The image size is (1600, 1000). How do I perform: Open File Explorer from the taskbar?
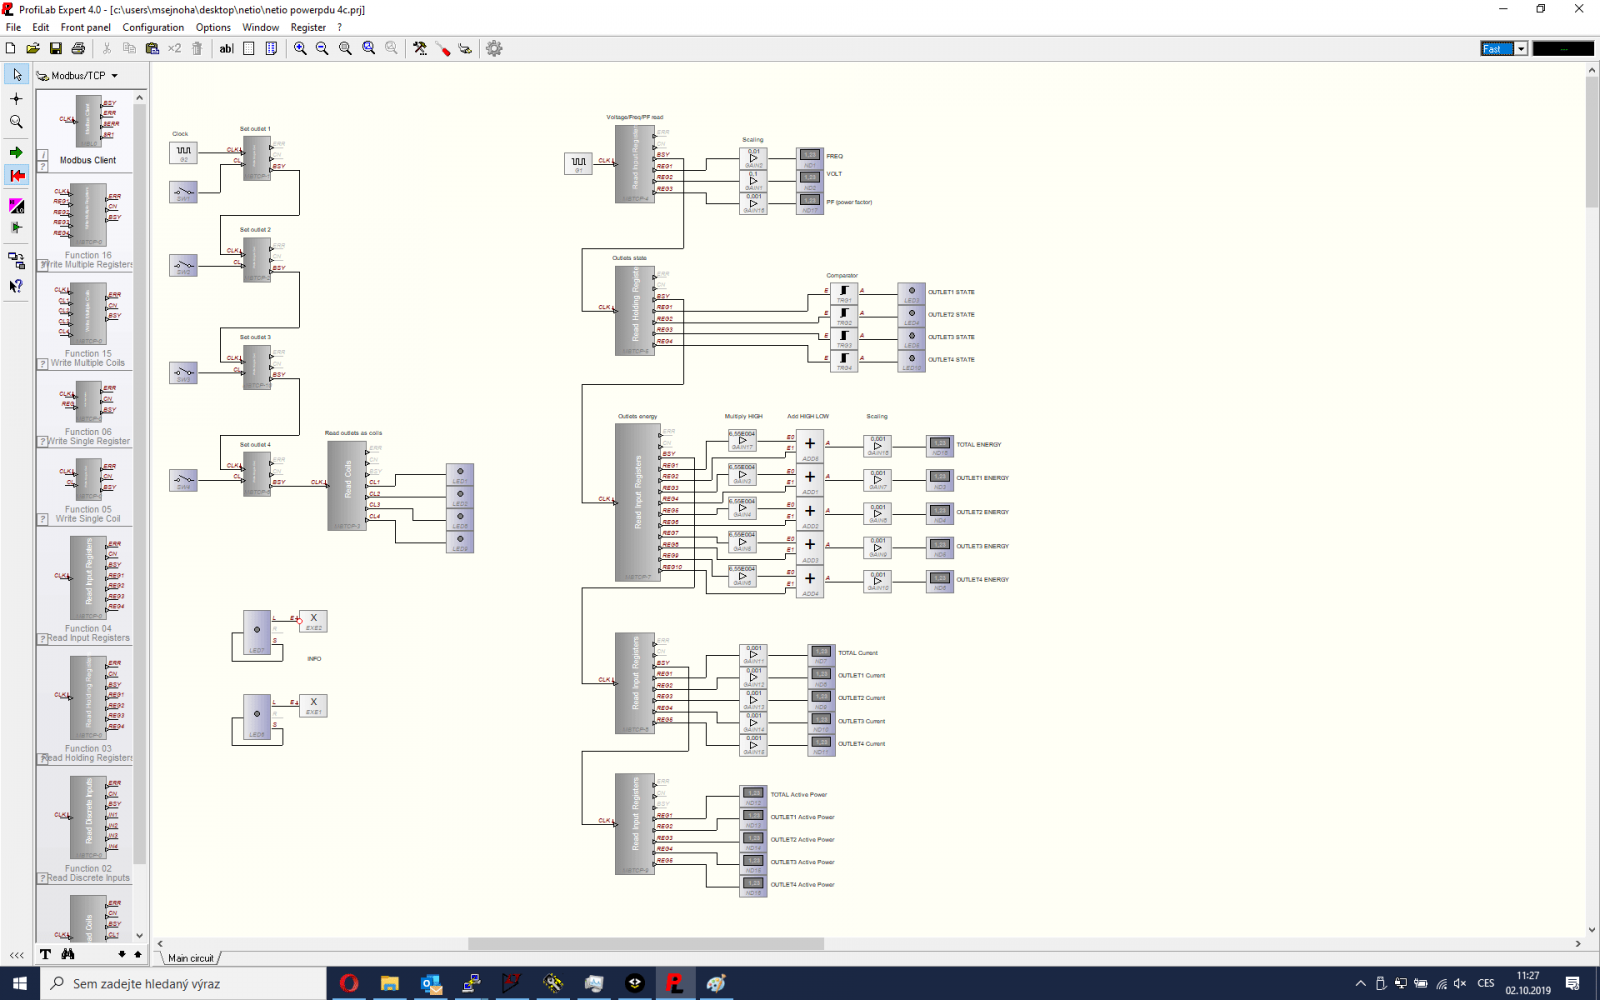click(390, 983)
